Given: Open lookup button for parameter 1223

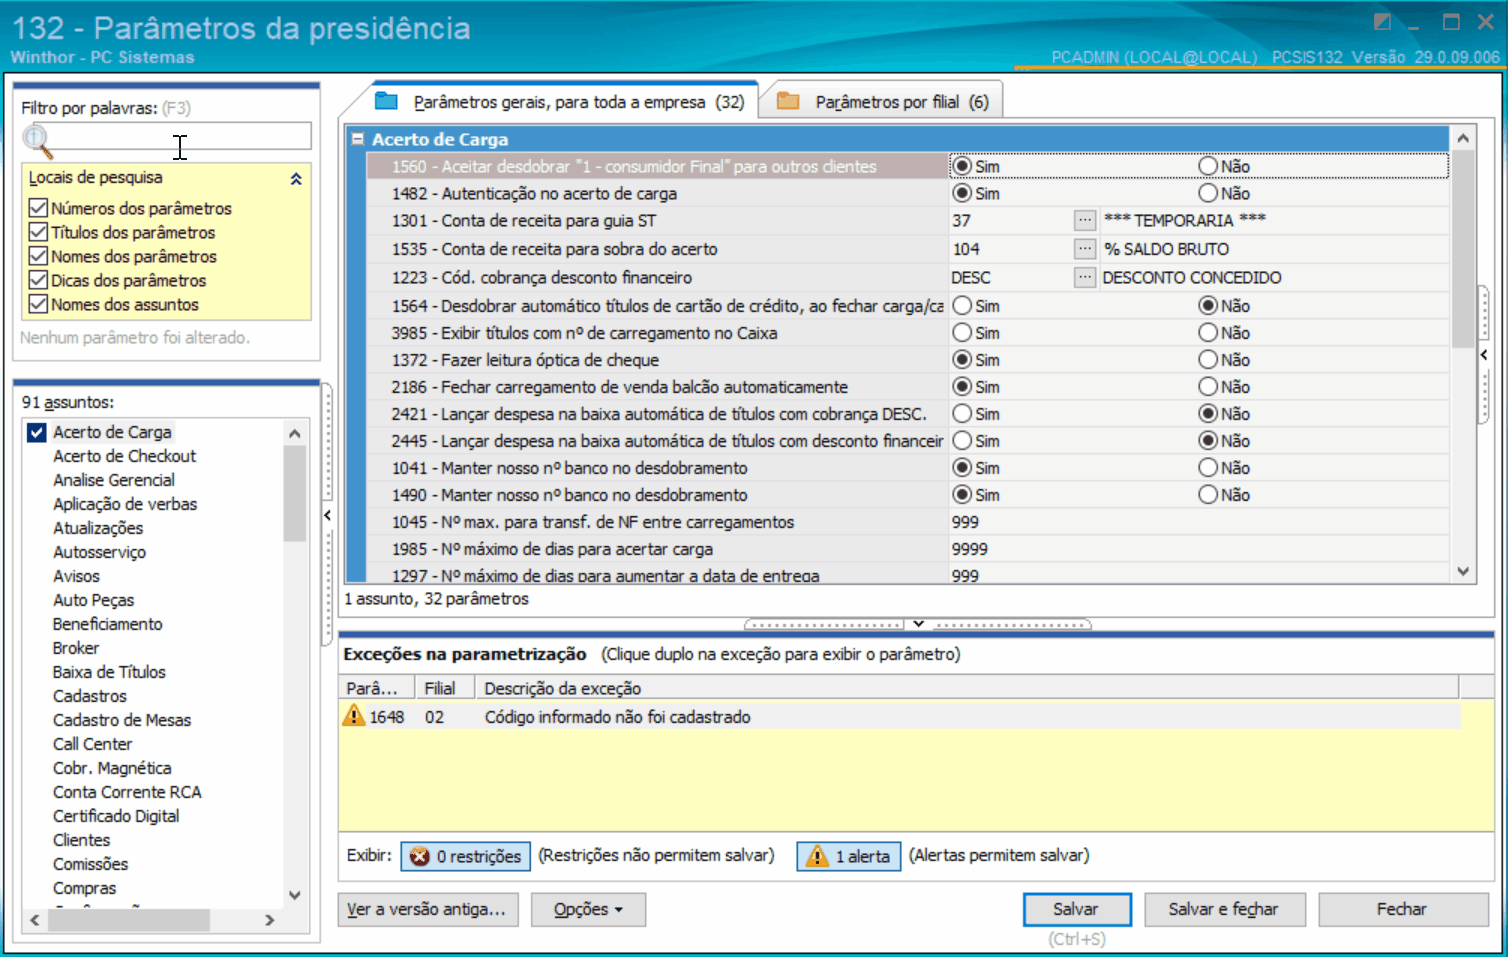Looking at the screenshot, I should point(1085,277).
